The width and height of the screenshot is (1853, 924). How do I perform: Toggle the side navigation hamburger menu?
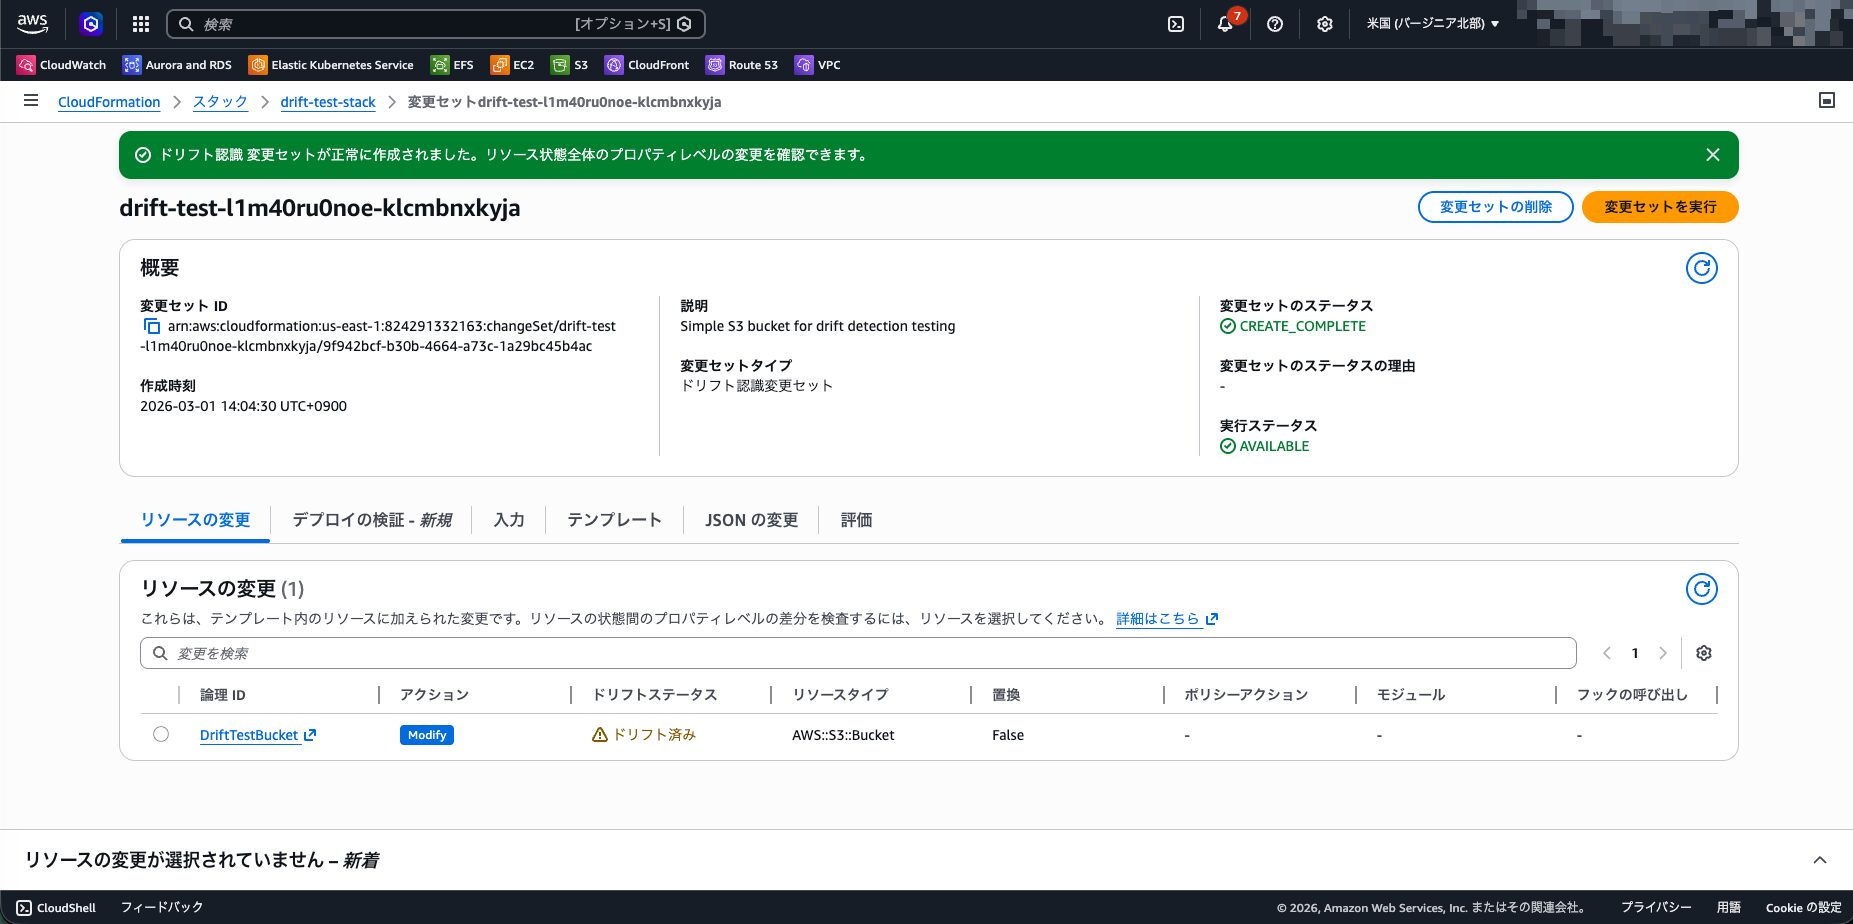[x=31, y=101]
